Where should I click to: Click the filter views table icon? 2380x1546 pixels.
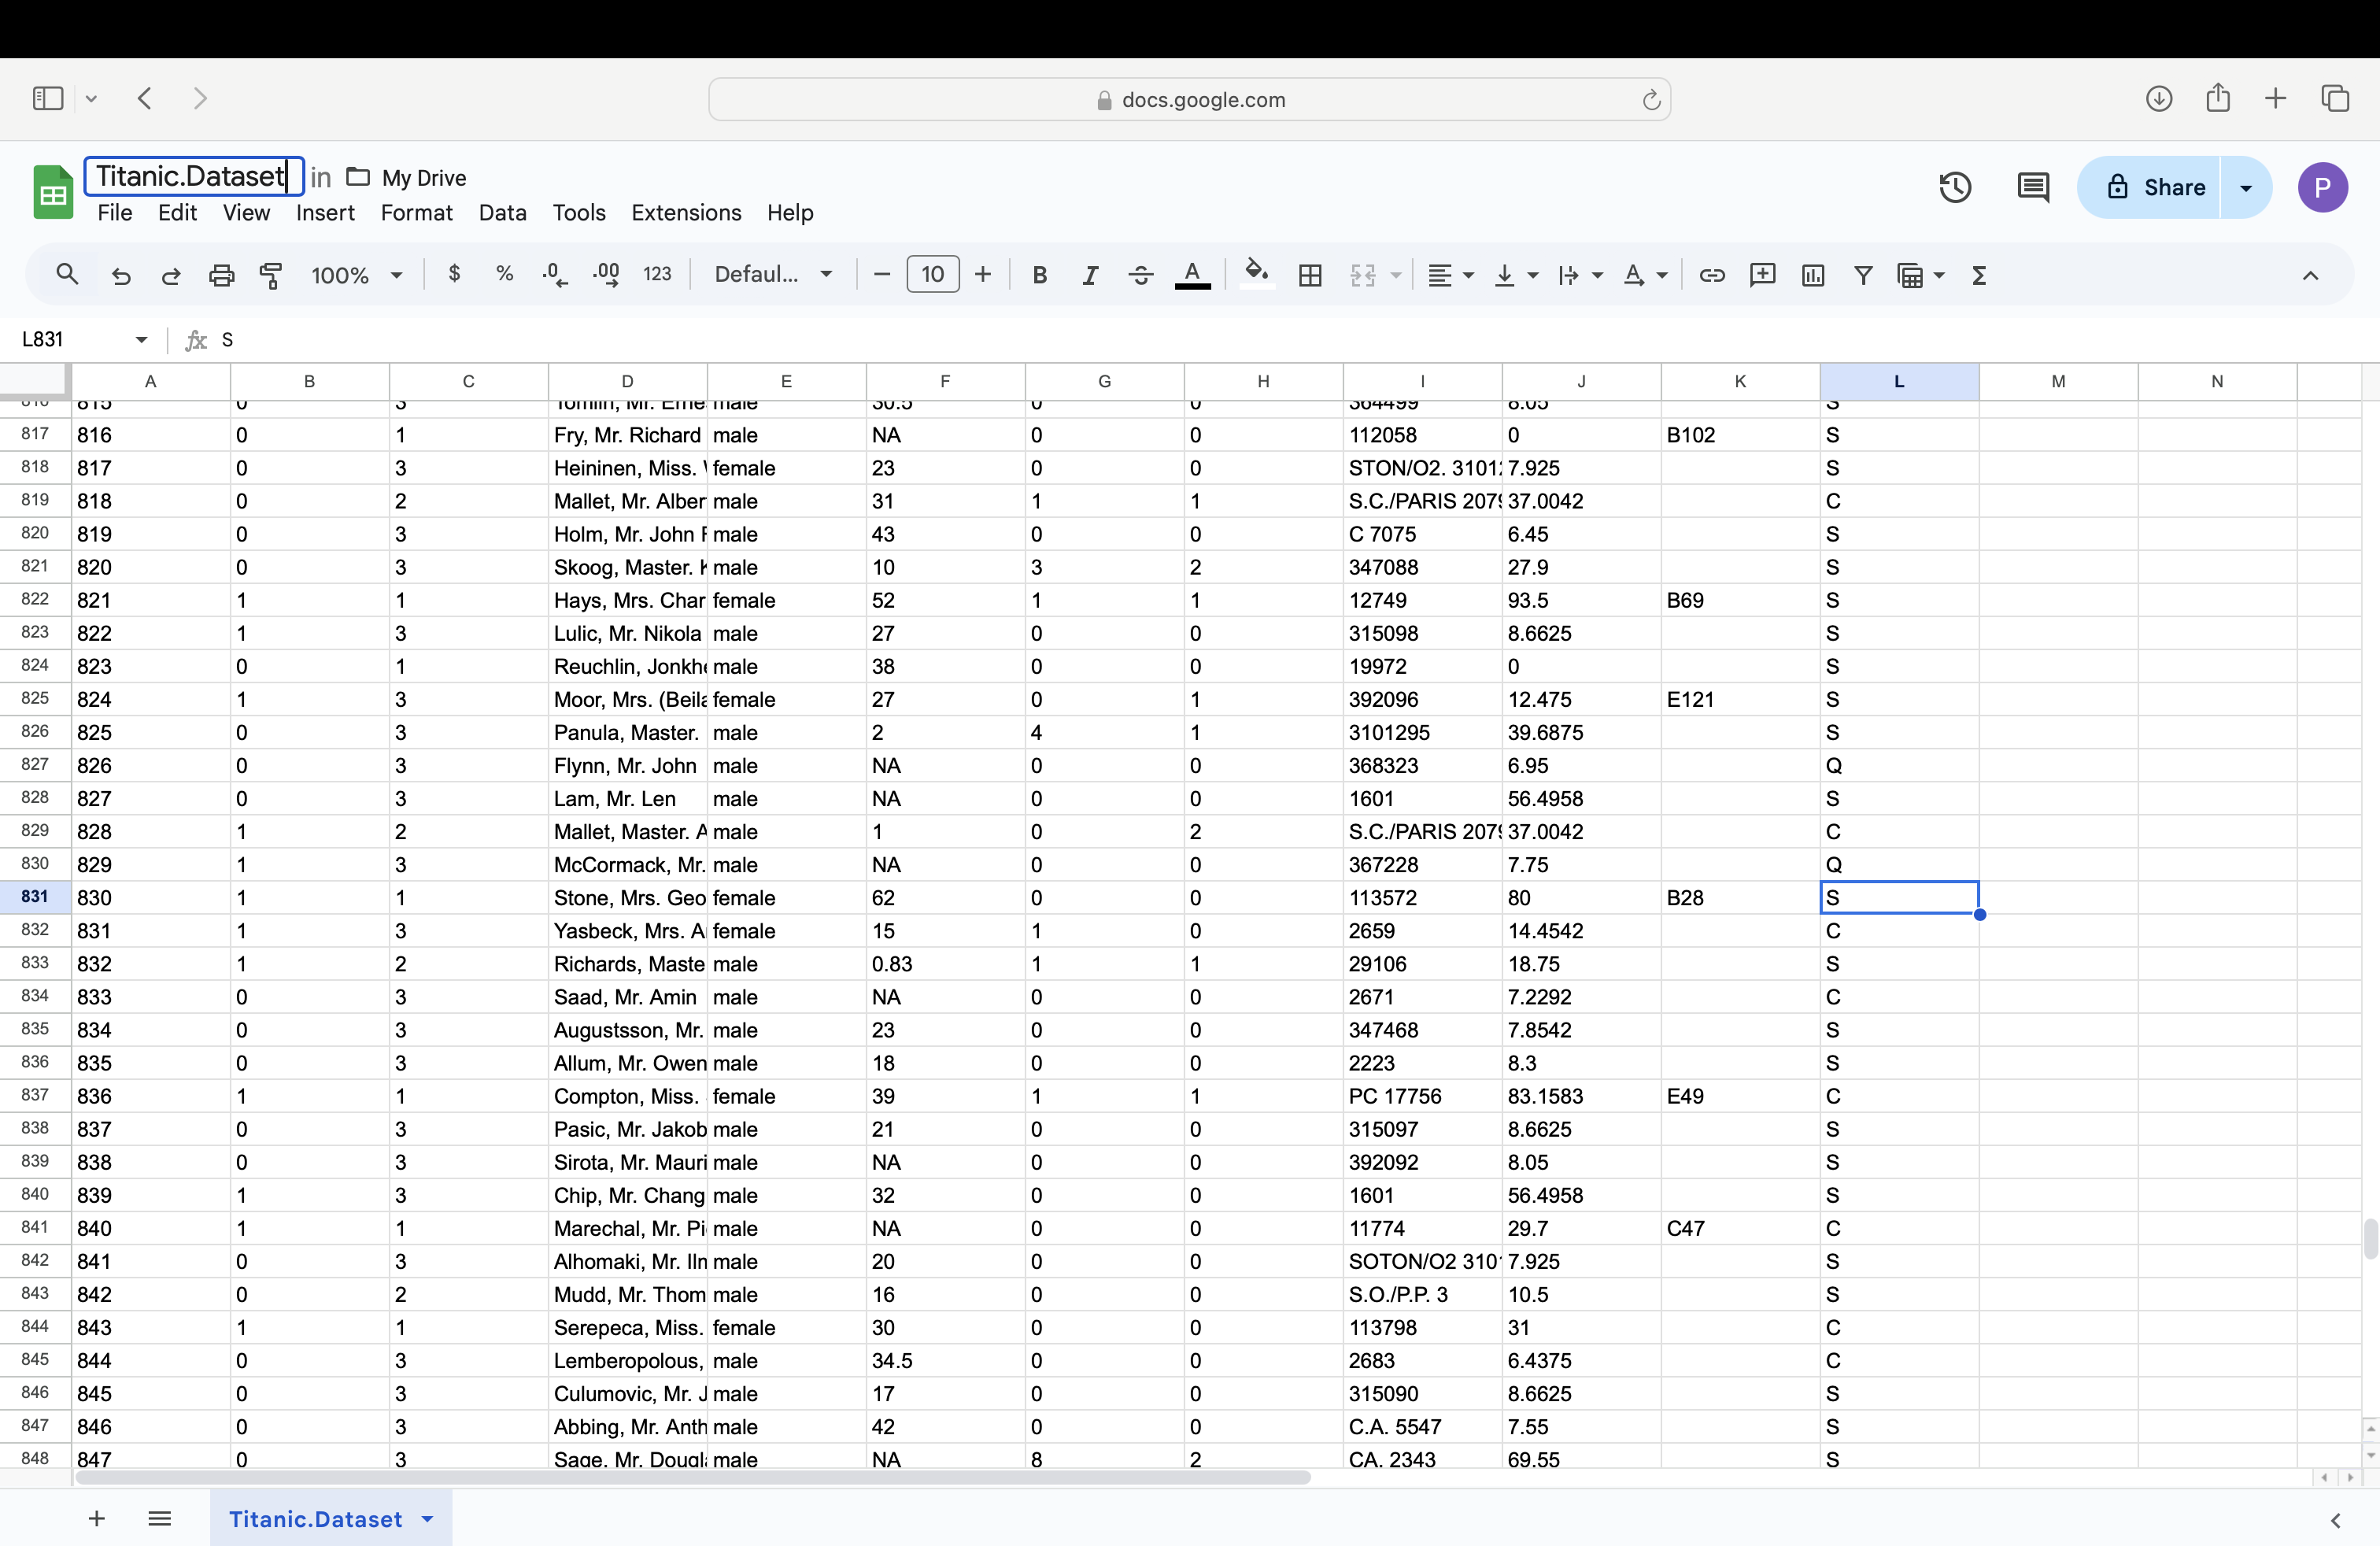[1910, 275]
